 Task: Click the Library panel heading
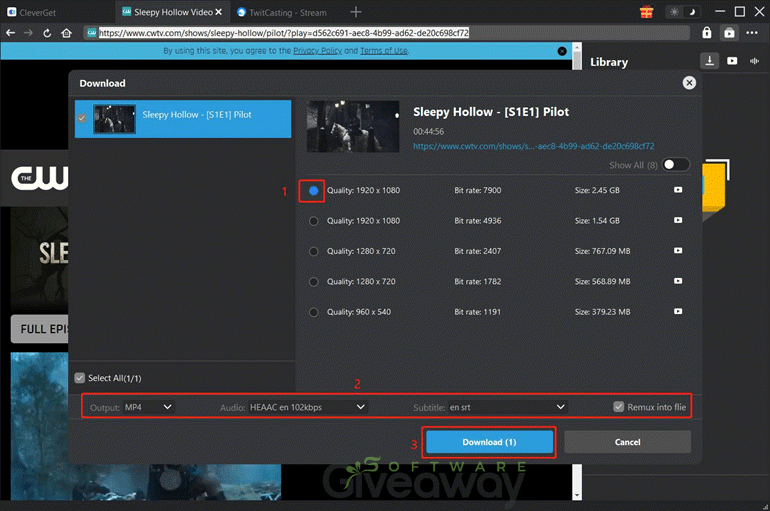click(609, 62)
